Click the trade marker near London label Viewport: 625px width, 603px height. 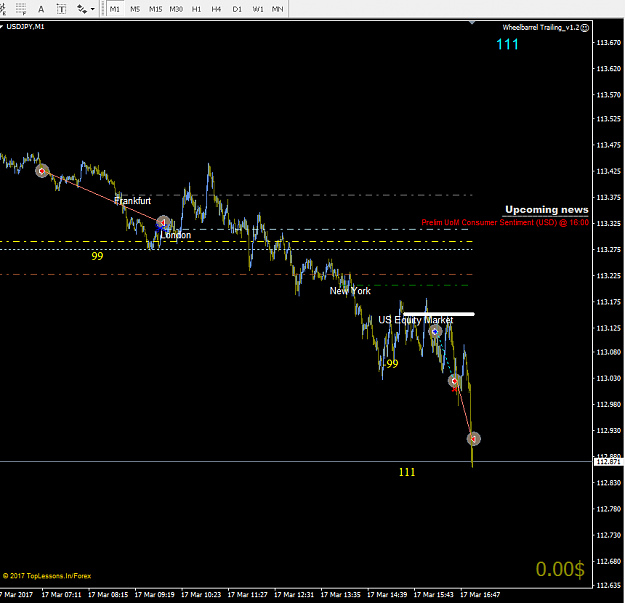point(163,222)
